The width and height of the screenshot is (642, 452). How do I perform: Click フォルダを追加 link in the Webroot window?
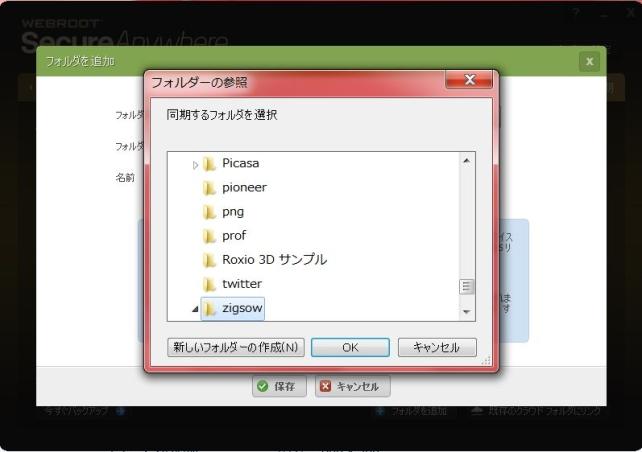411,411
